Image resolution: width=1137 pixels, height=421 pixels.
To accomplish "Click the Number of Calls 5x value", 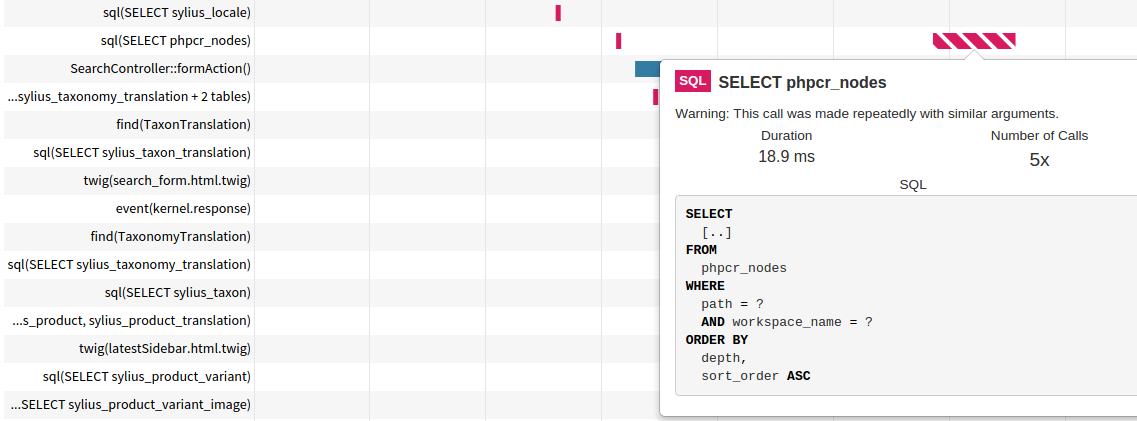I will (x=1039, y=160).
